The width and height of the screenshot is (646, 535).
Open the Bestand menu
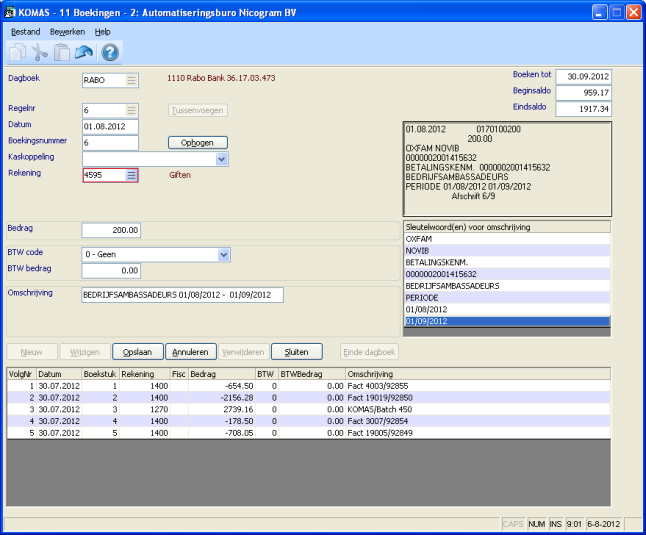[x=26, y=32]
